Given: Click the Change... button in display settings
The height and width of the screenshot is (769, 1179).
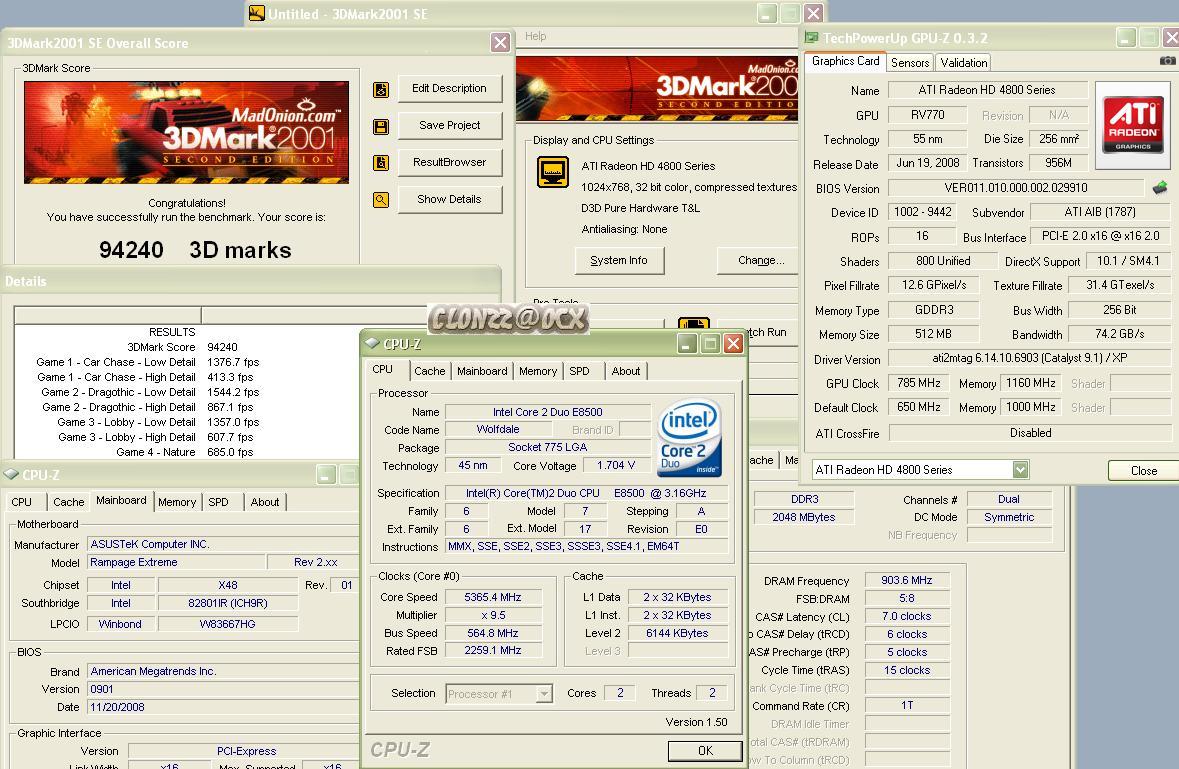Looking at the screenshot, I should [x=760, y=260].
